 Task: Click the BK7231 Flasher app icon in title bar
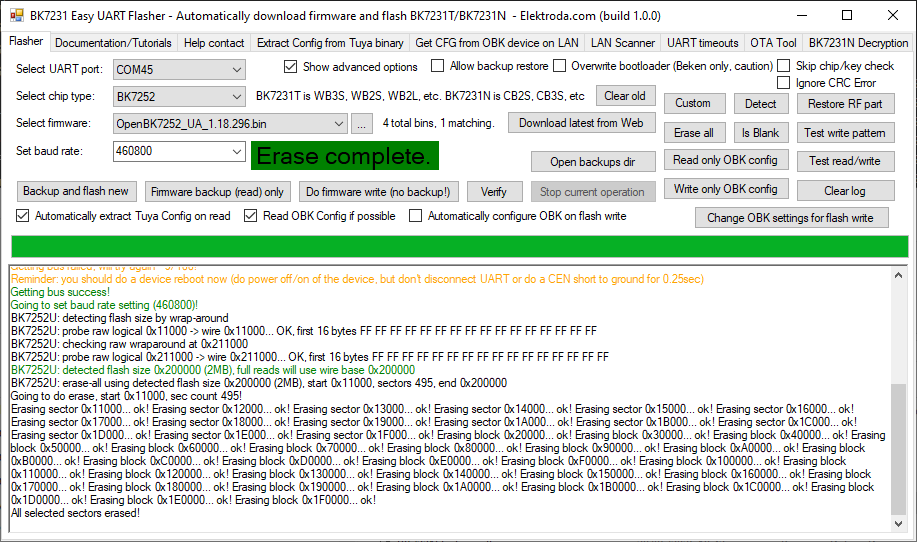point(17,16)
